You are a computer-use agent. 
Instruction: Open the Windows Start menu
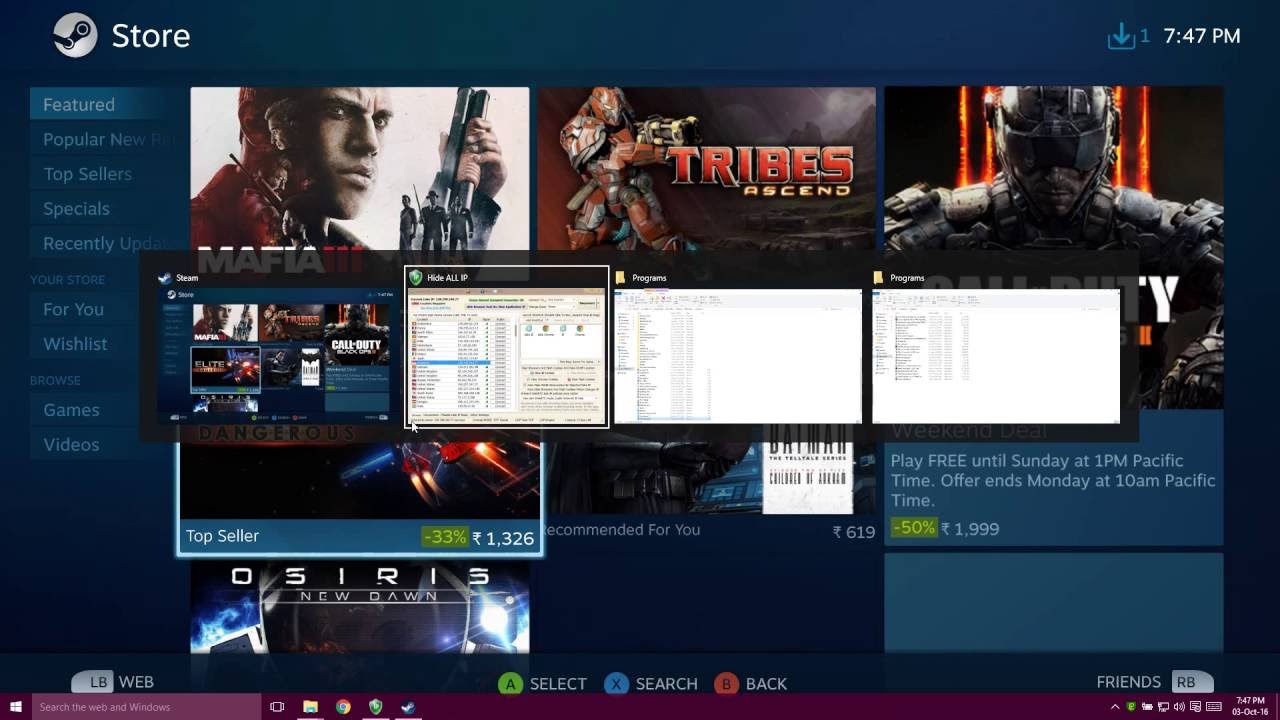click(16, 707)
